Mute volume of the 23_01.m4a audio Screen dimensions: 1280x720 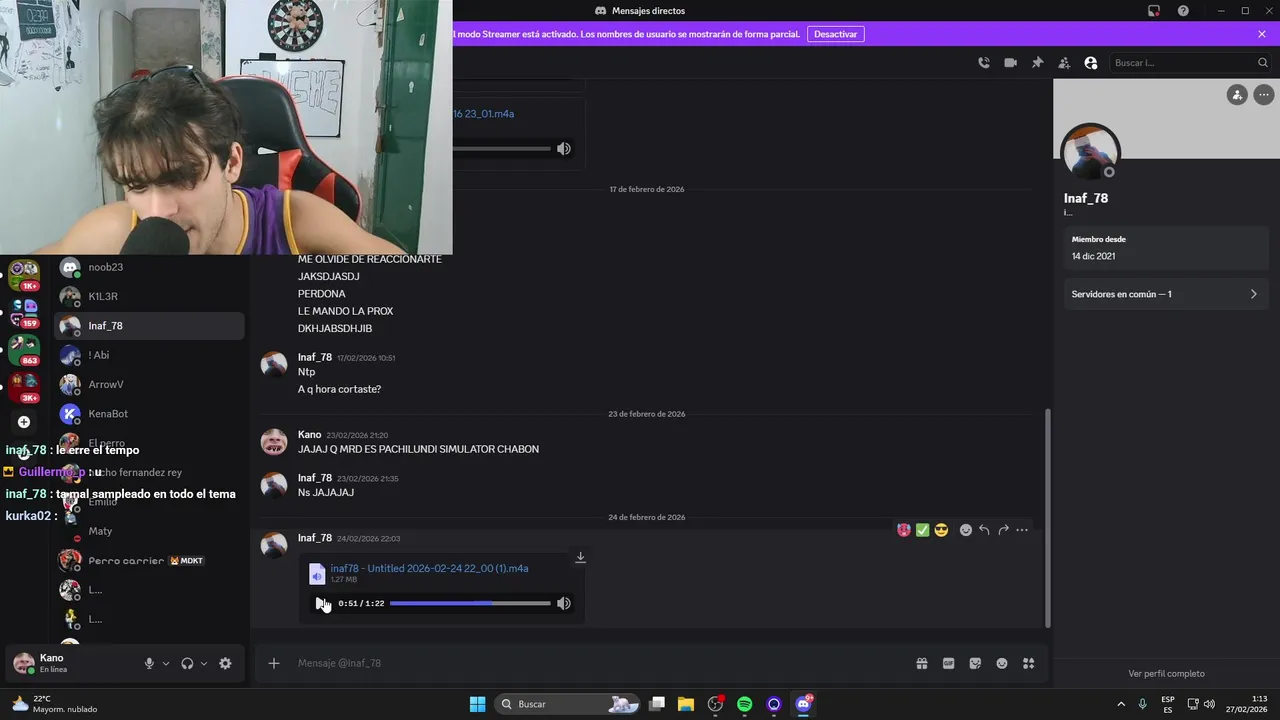point(564,149)
